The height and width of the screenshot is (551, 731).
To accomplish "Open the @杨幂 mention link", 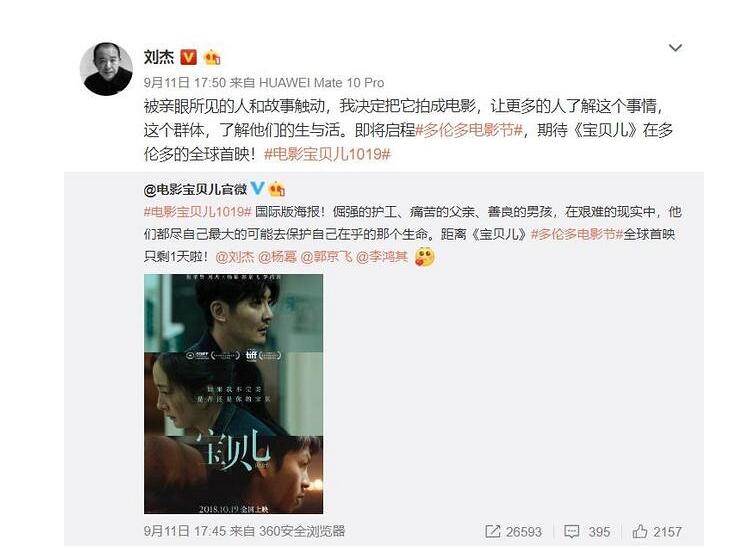I will [277, 257].
